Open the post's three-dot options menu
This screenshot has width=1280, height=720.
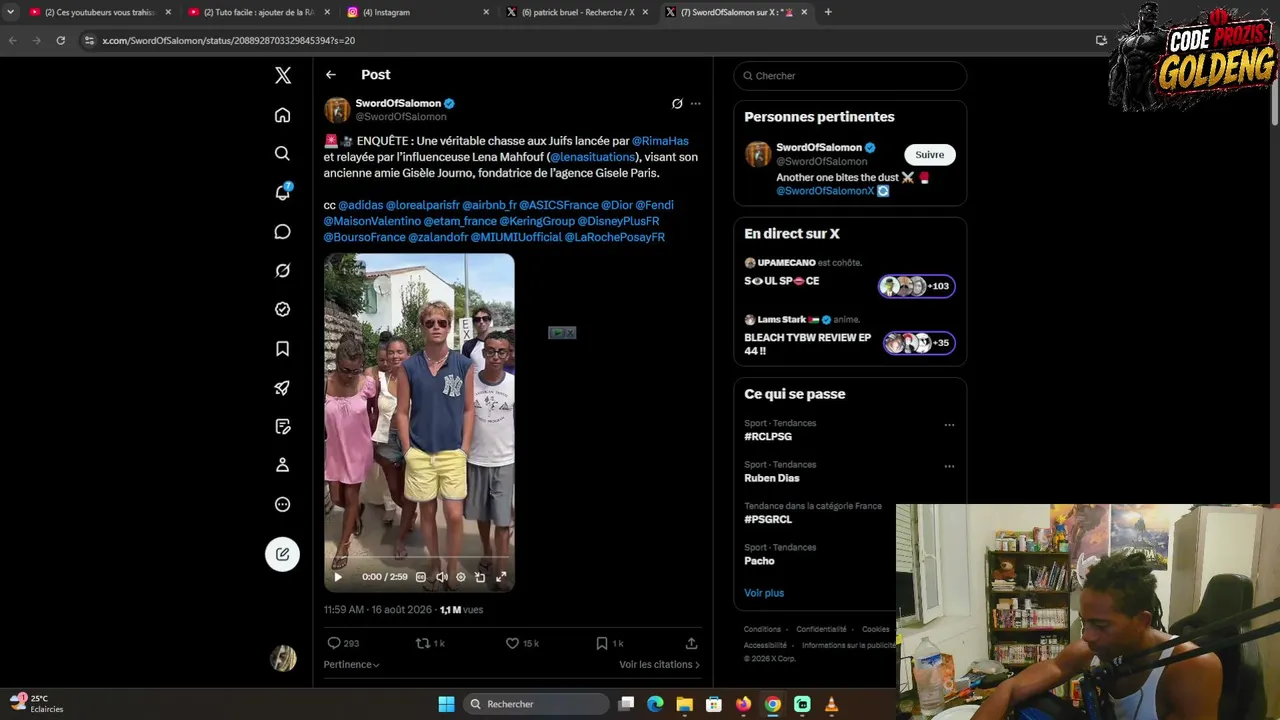tap(696, 103)
